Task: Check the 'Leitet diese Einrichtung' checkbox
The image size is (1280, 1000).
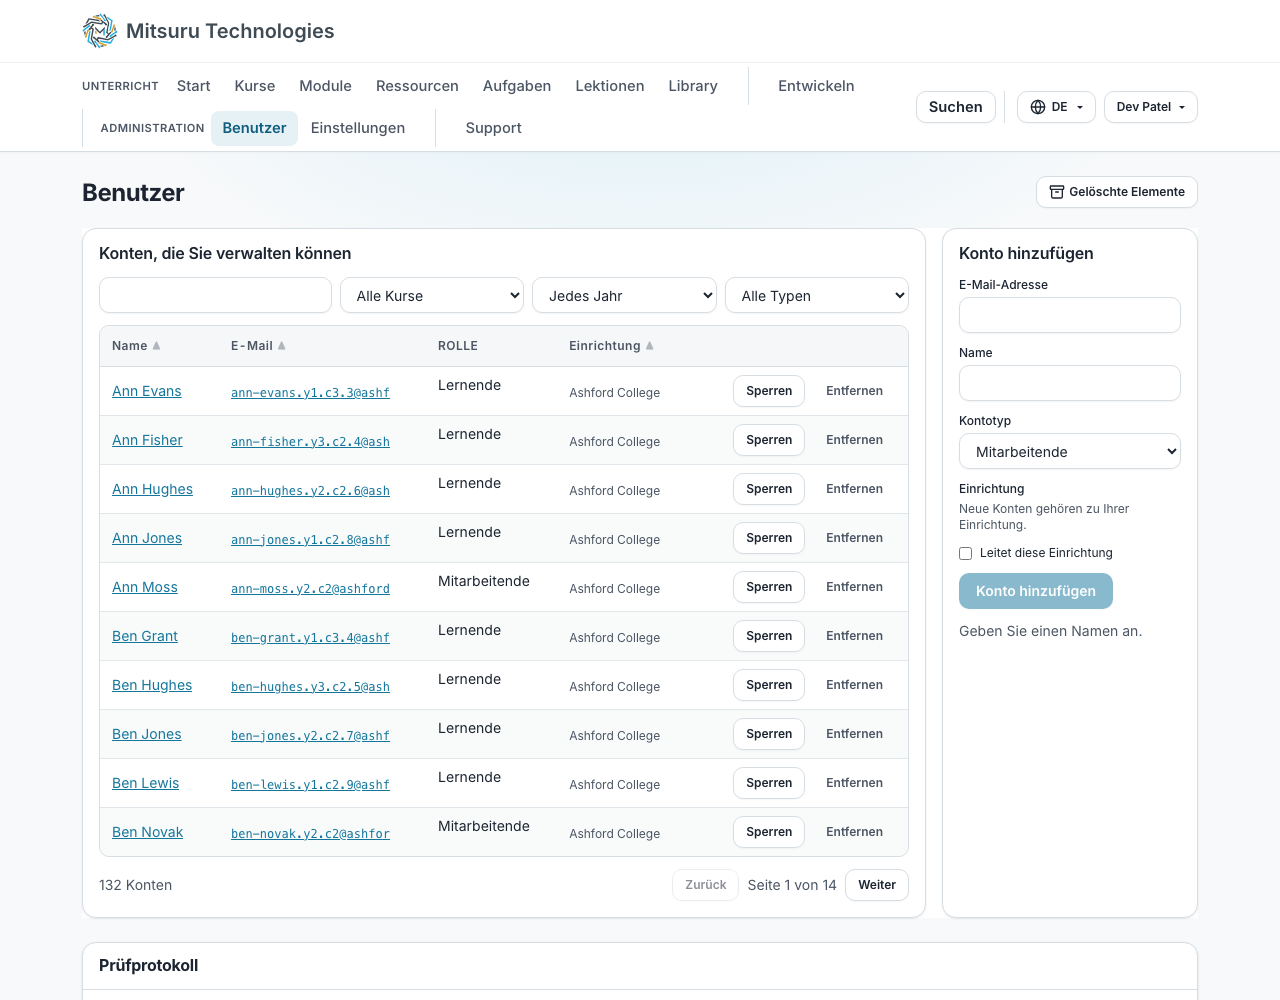Action: click(x=966, y=553)
